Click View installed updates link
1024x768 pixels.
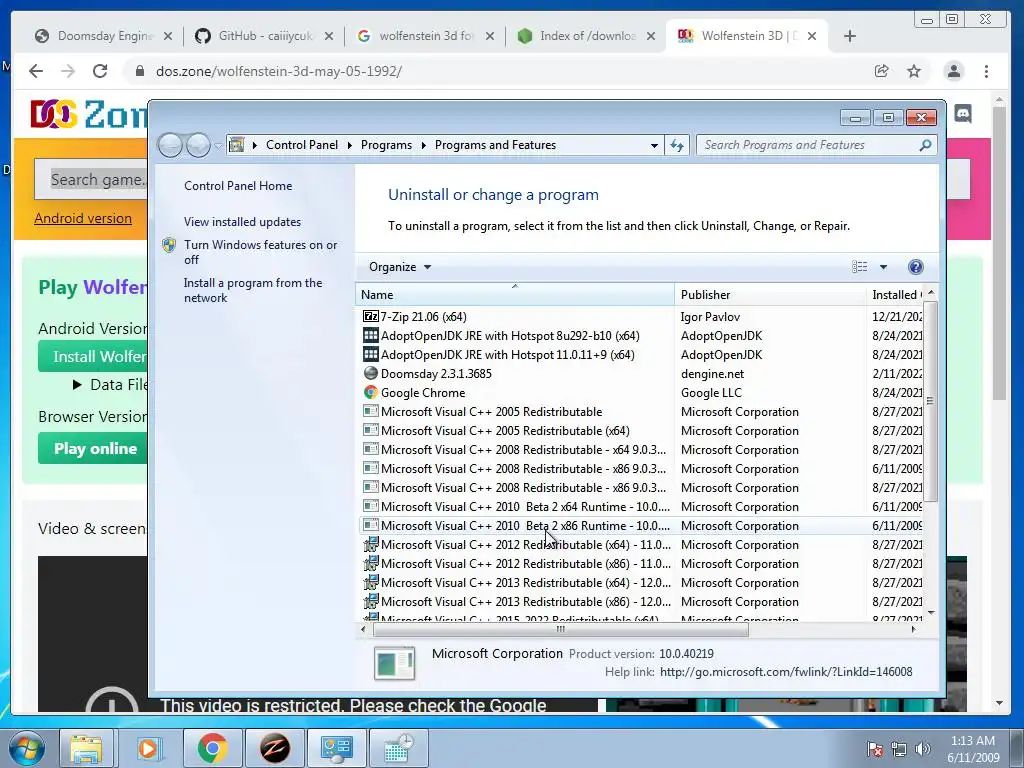[242, 222]
